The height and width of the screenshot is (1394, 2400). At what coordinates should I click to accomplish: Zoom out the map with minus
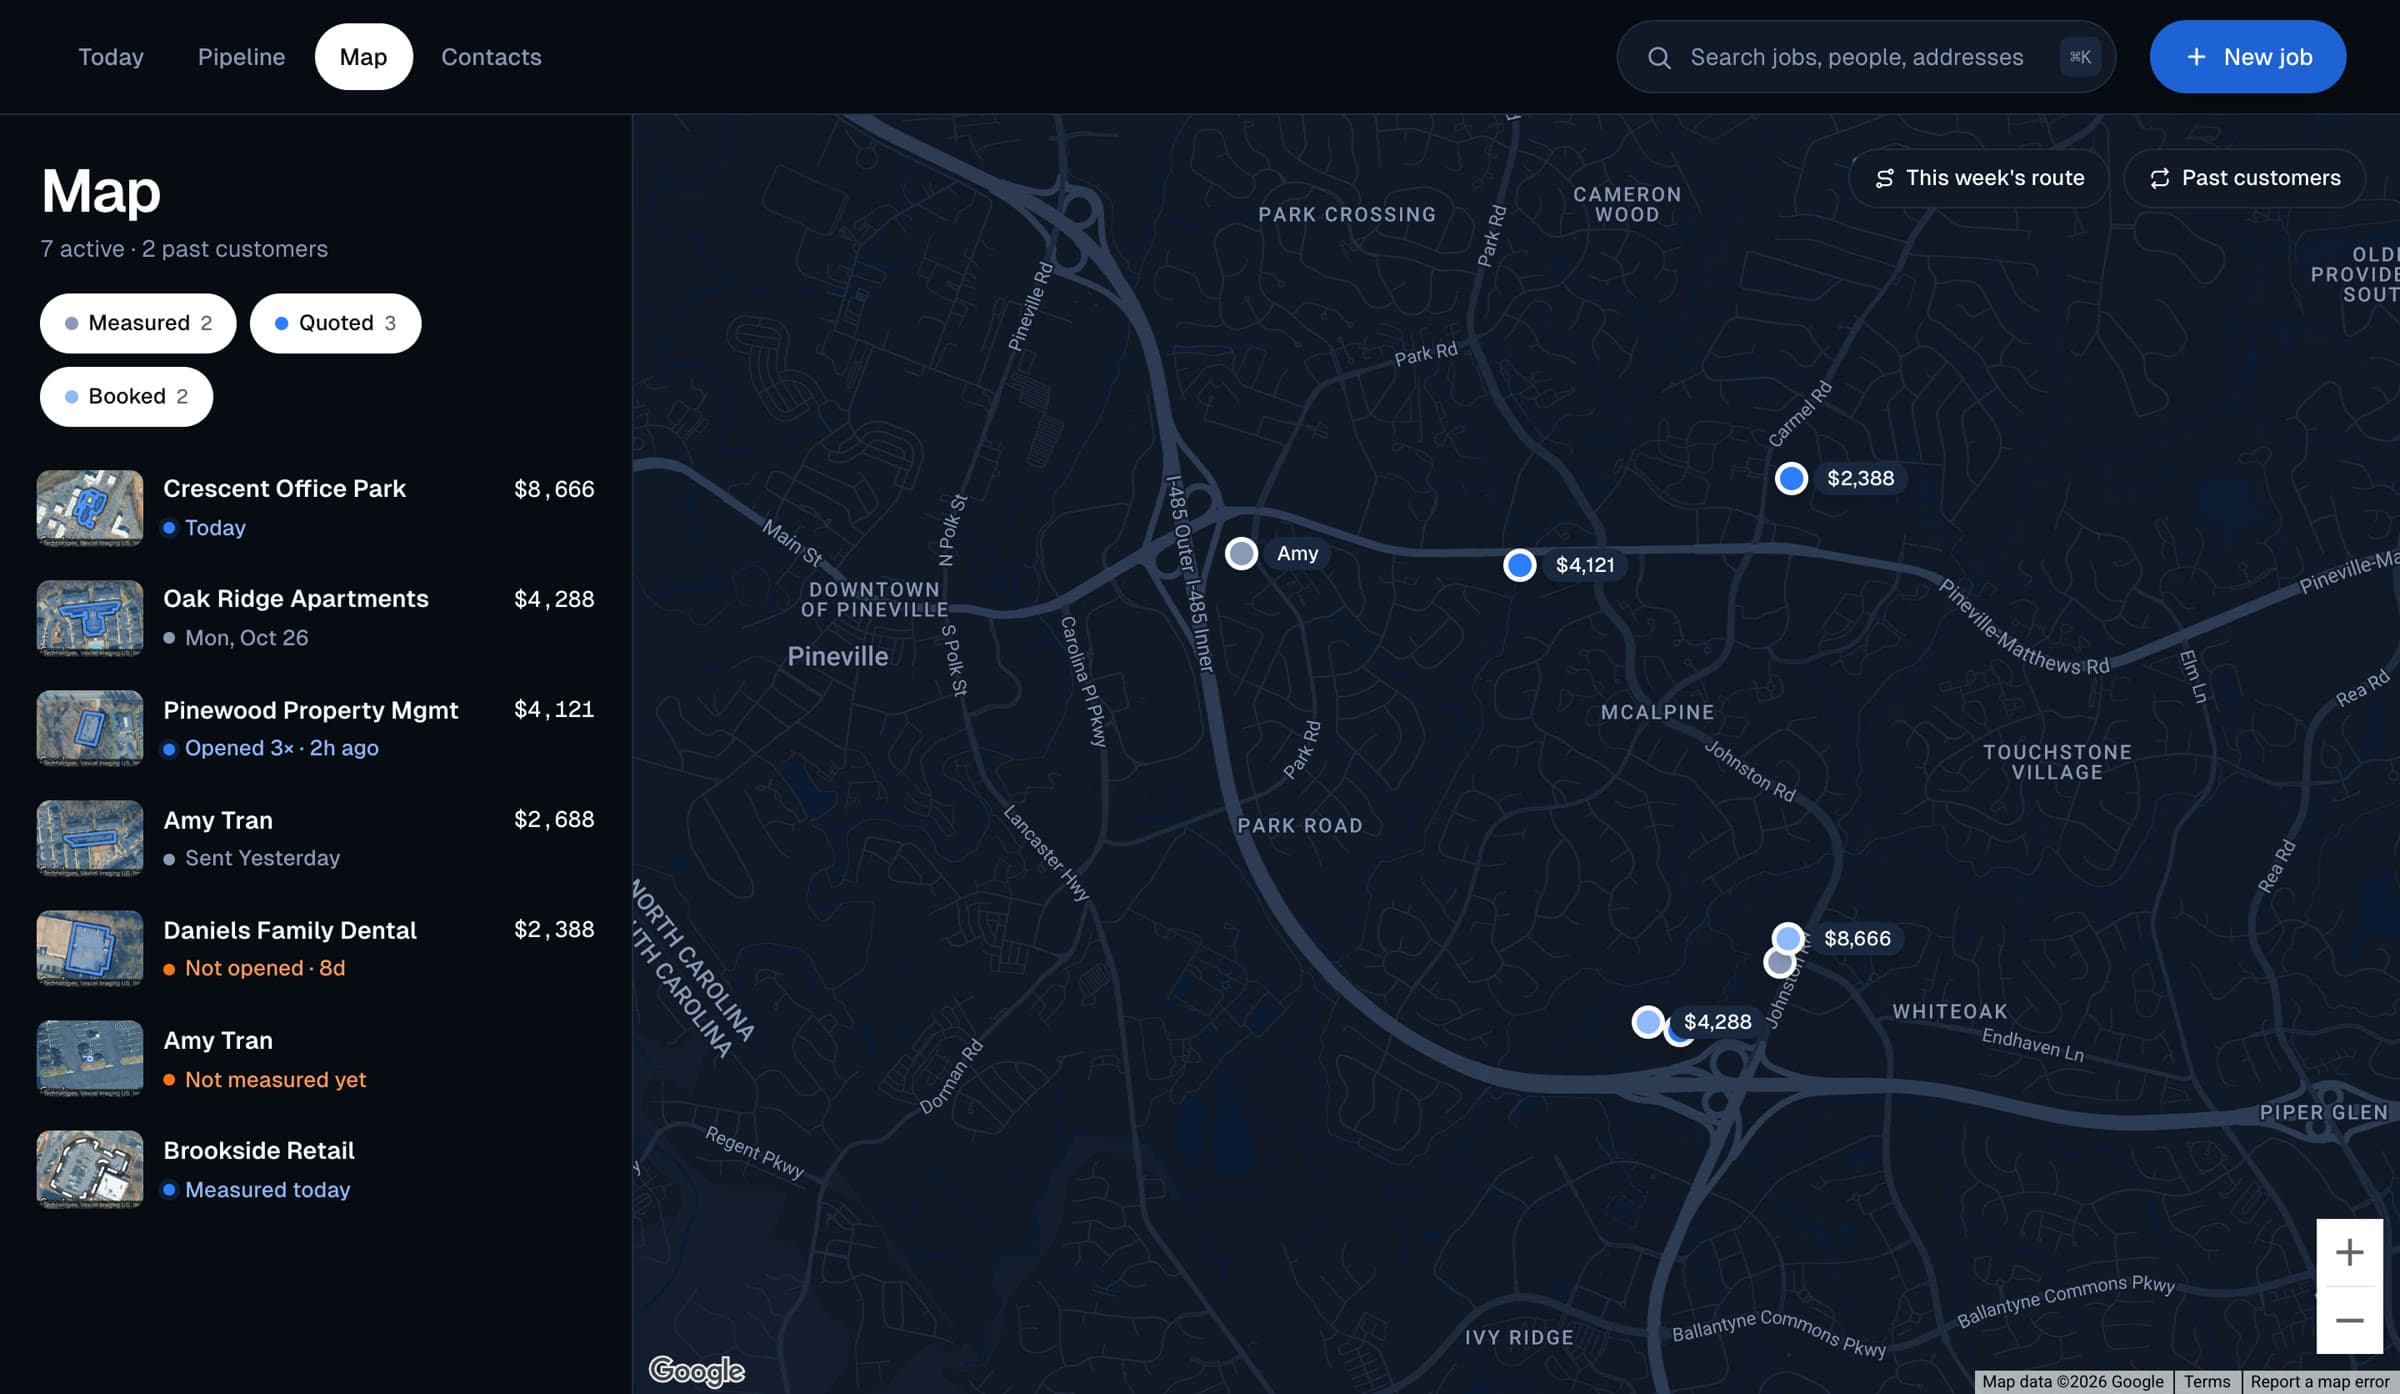(2349, 1320)
